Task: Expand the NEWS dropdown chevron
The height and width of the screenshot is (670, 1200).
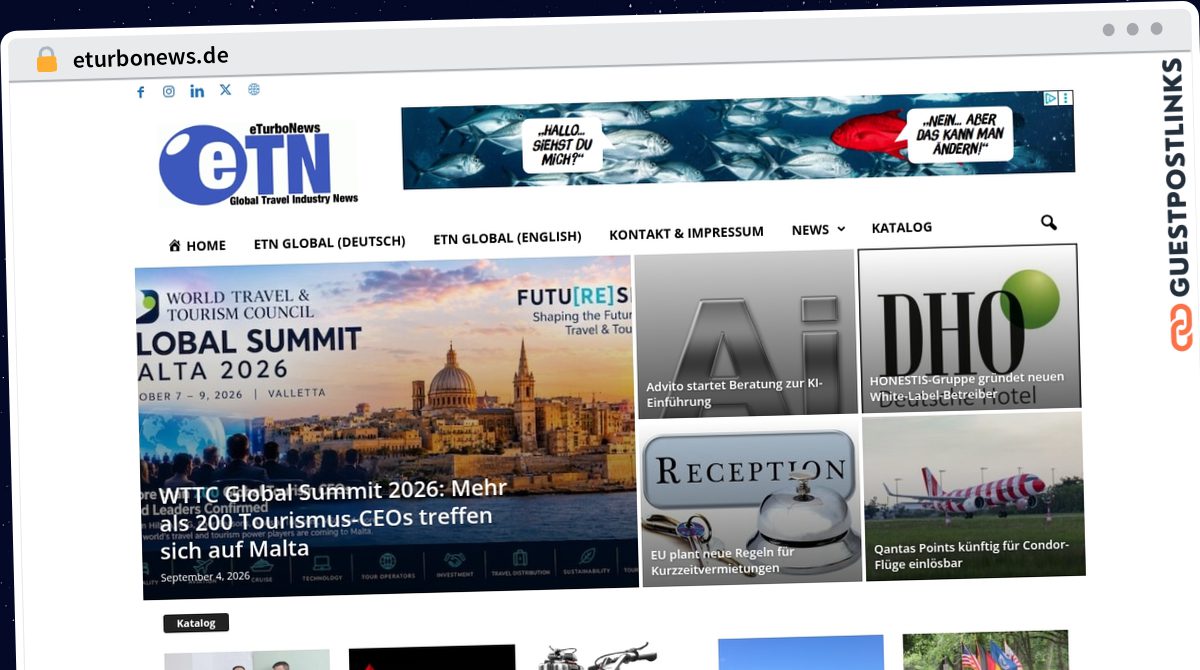Action: point(841,229)
